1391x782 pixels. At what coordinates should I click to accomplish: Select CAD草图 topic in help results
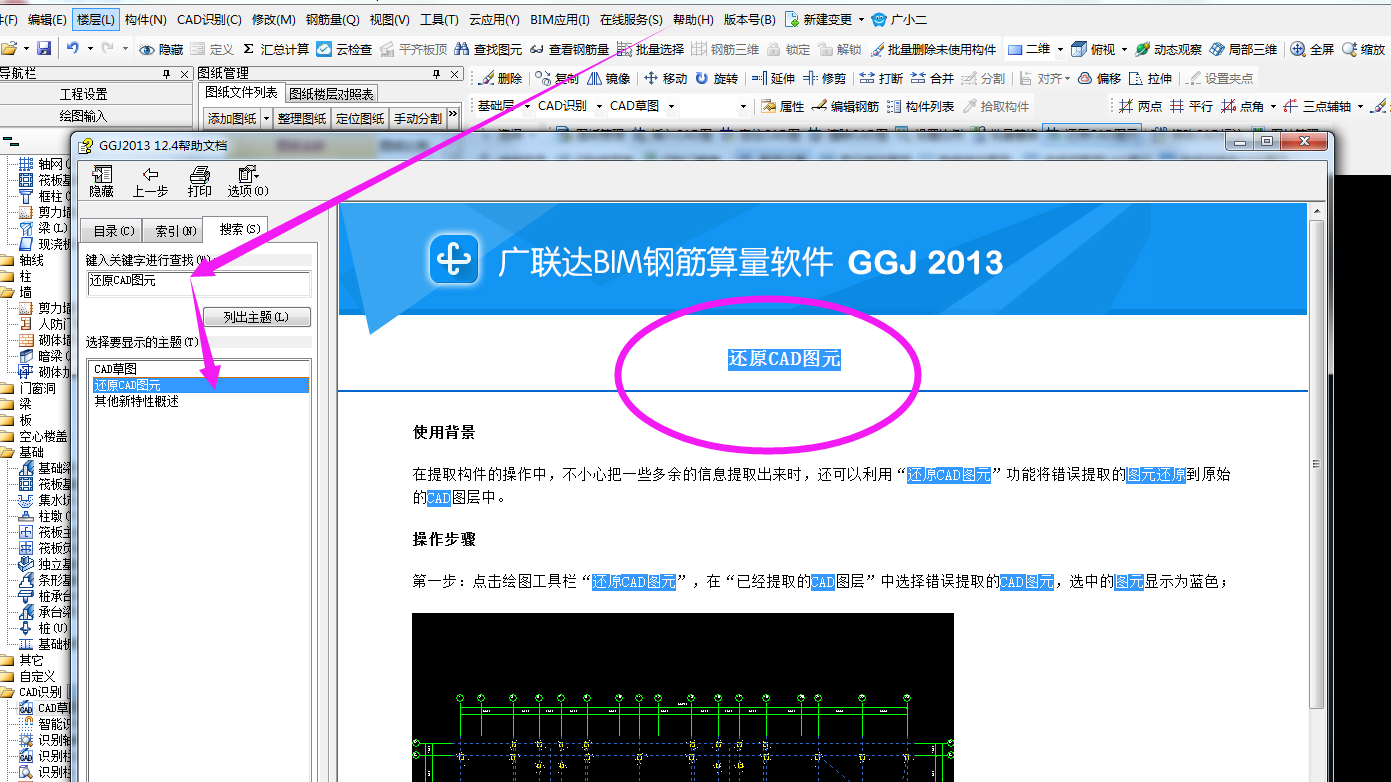click(x=115, y=369)
